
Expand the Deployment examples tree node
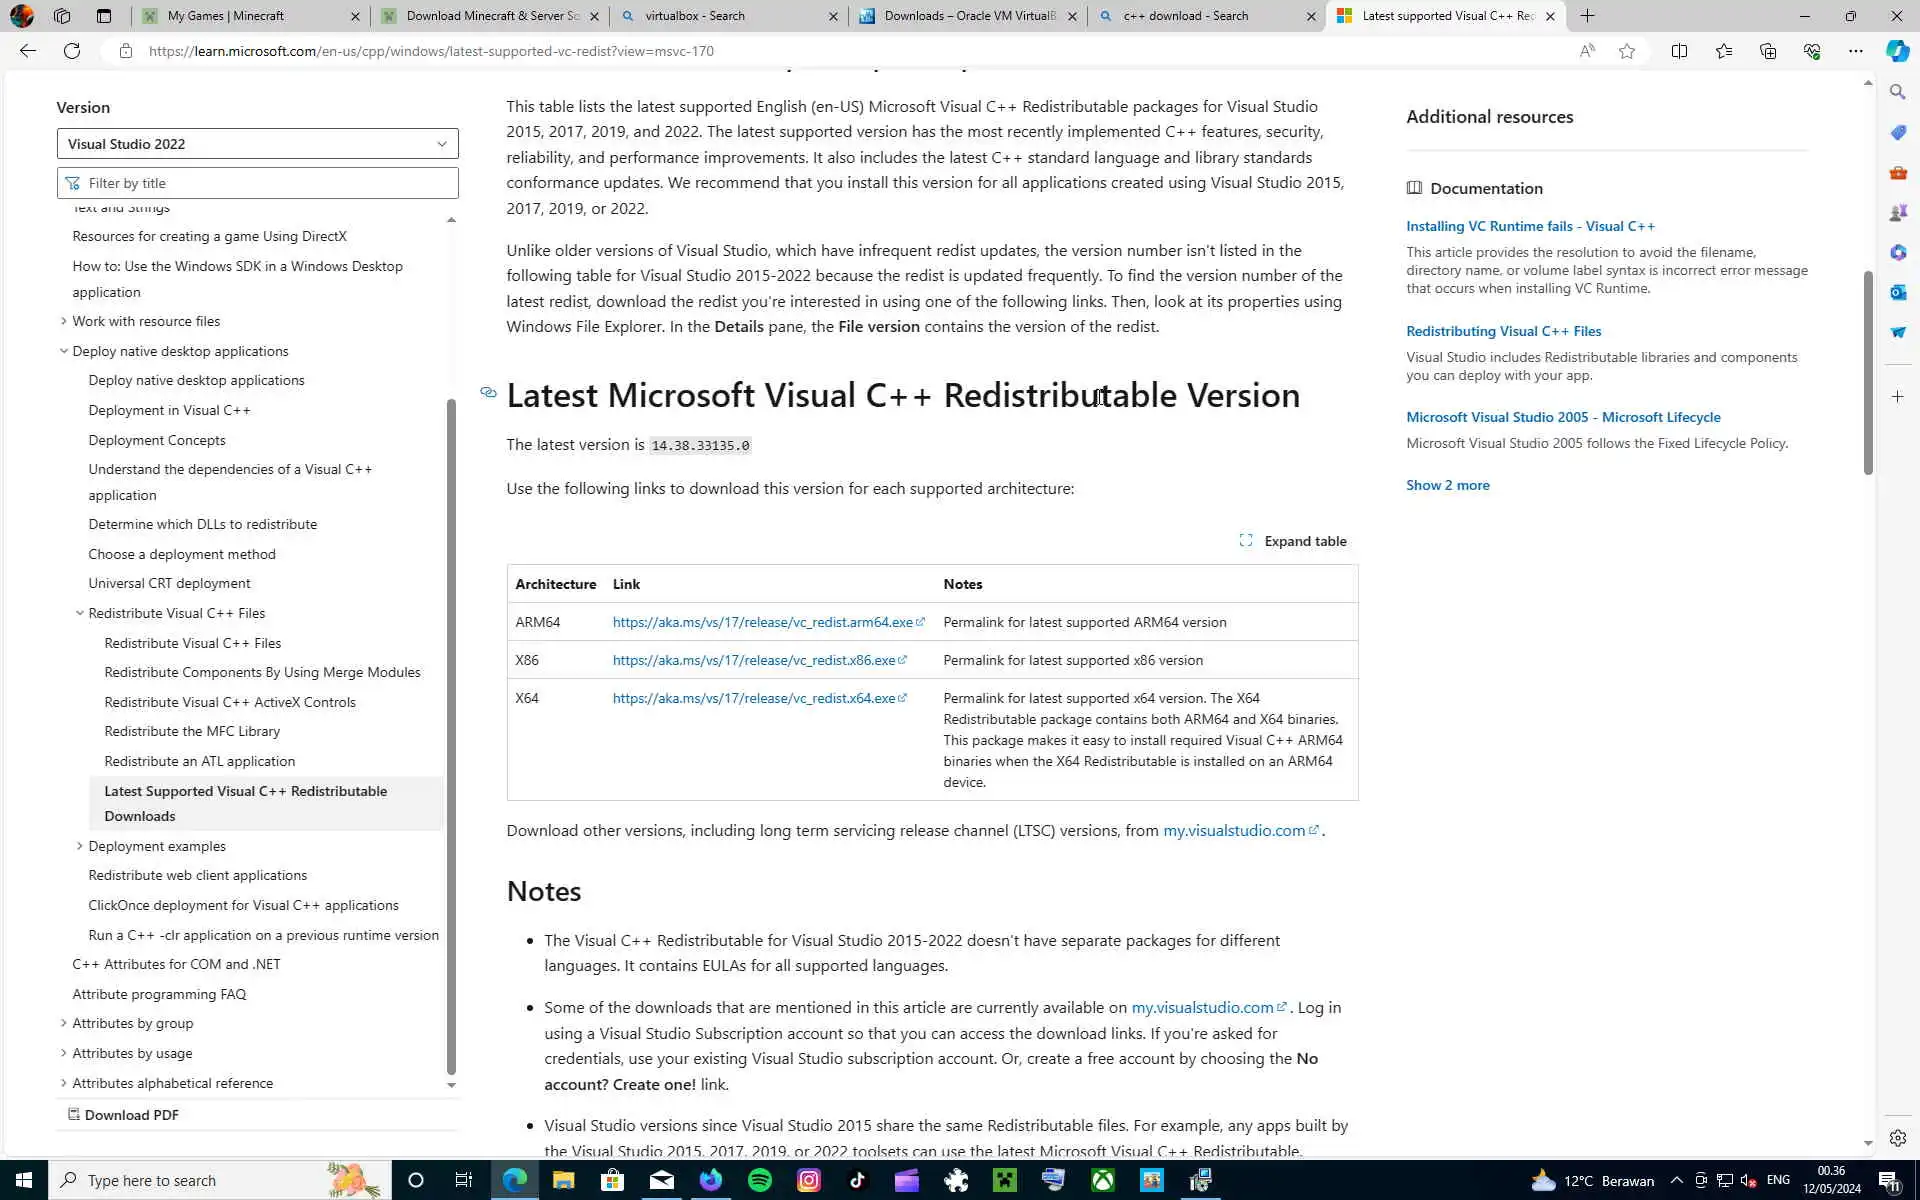pos(80,846)
